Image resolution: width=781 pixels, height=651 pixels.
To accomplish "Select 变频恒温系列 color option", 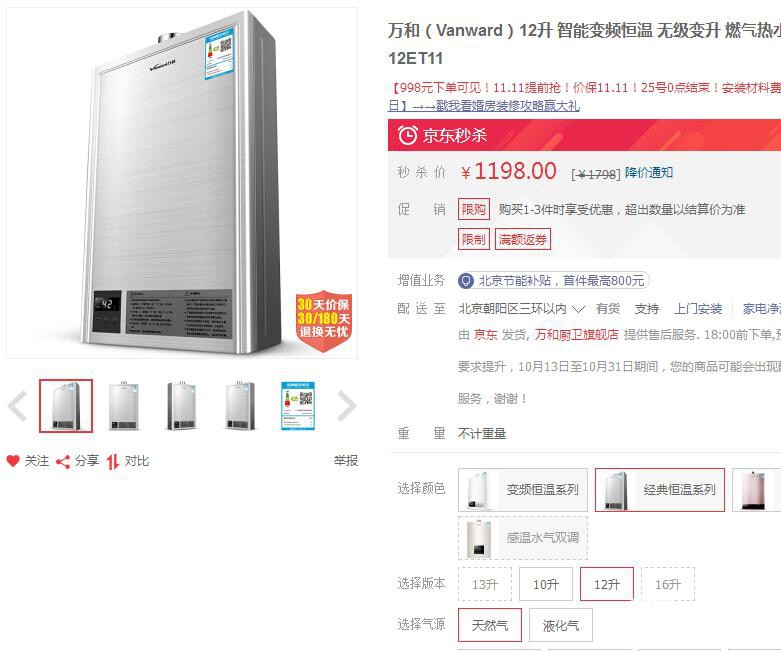I will pyautogui.click(x=523, y=490).
